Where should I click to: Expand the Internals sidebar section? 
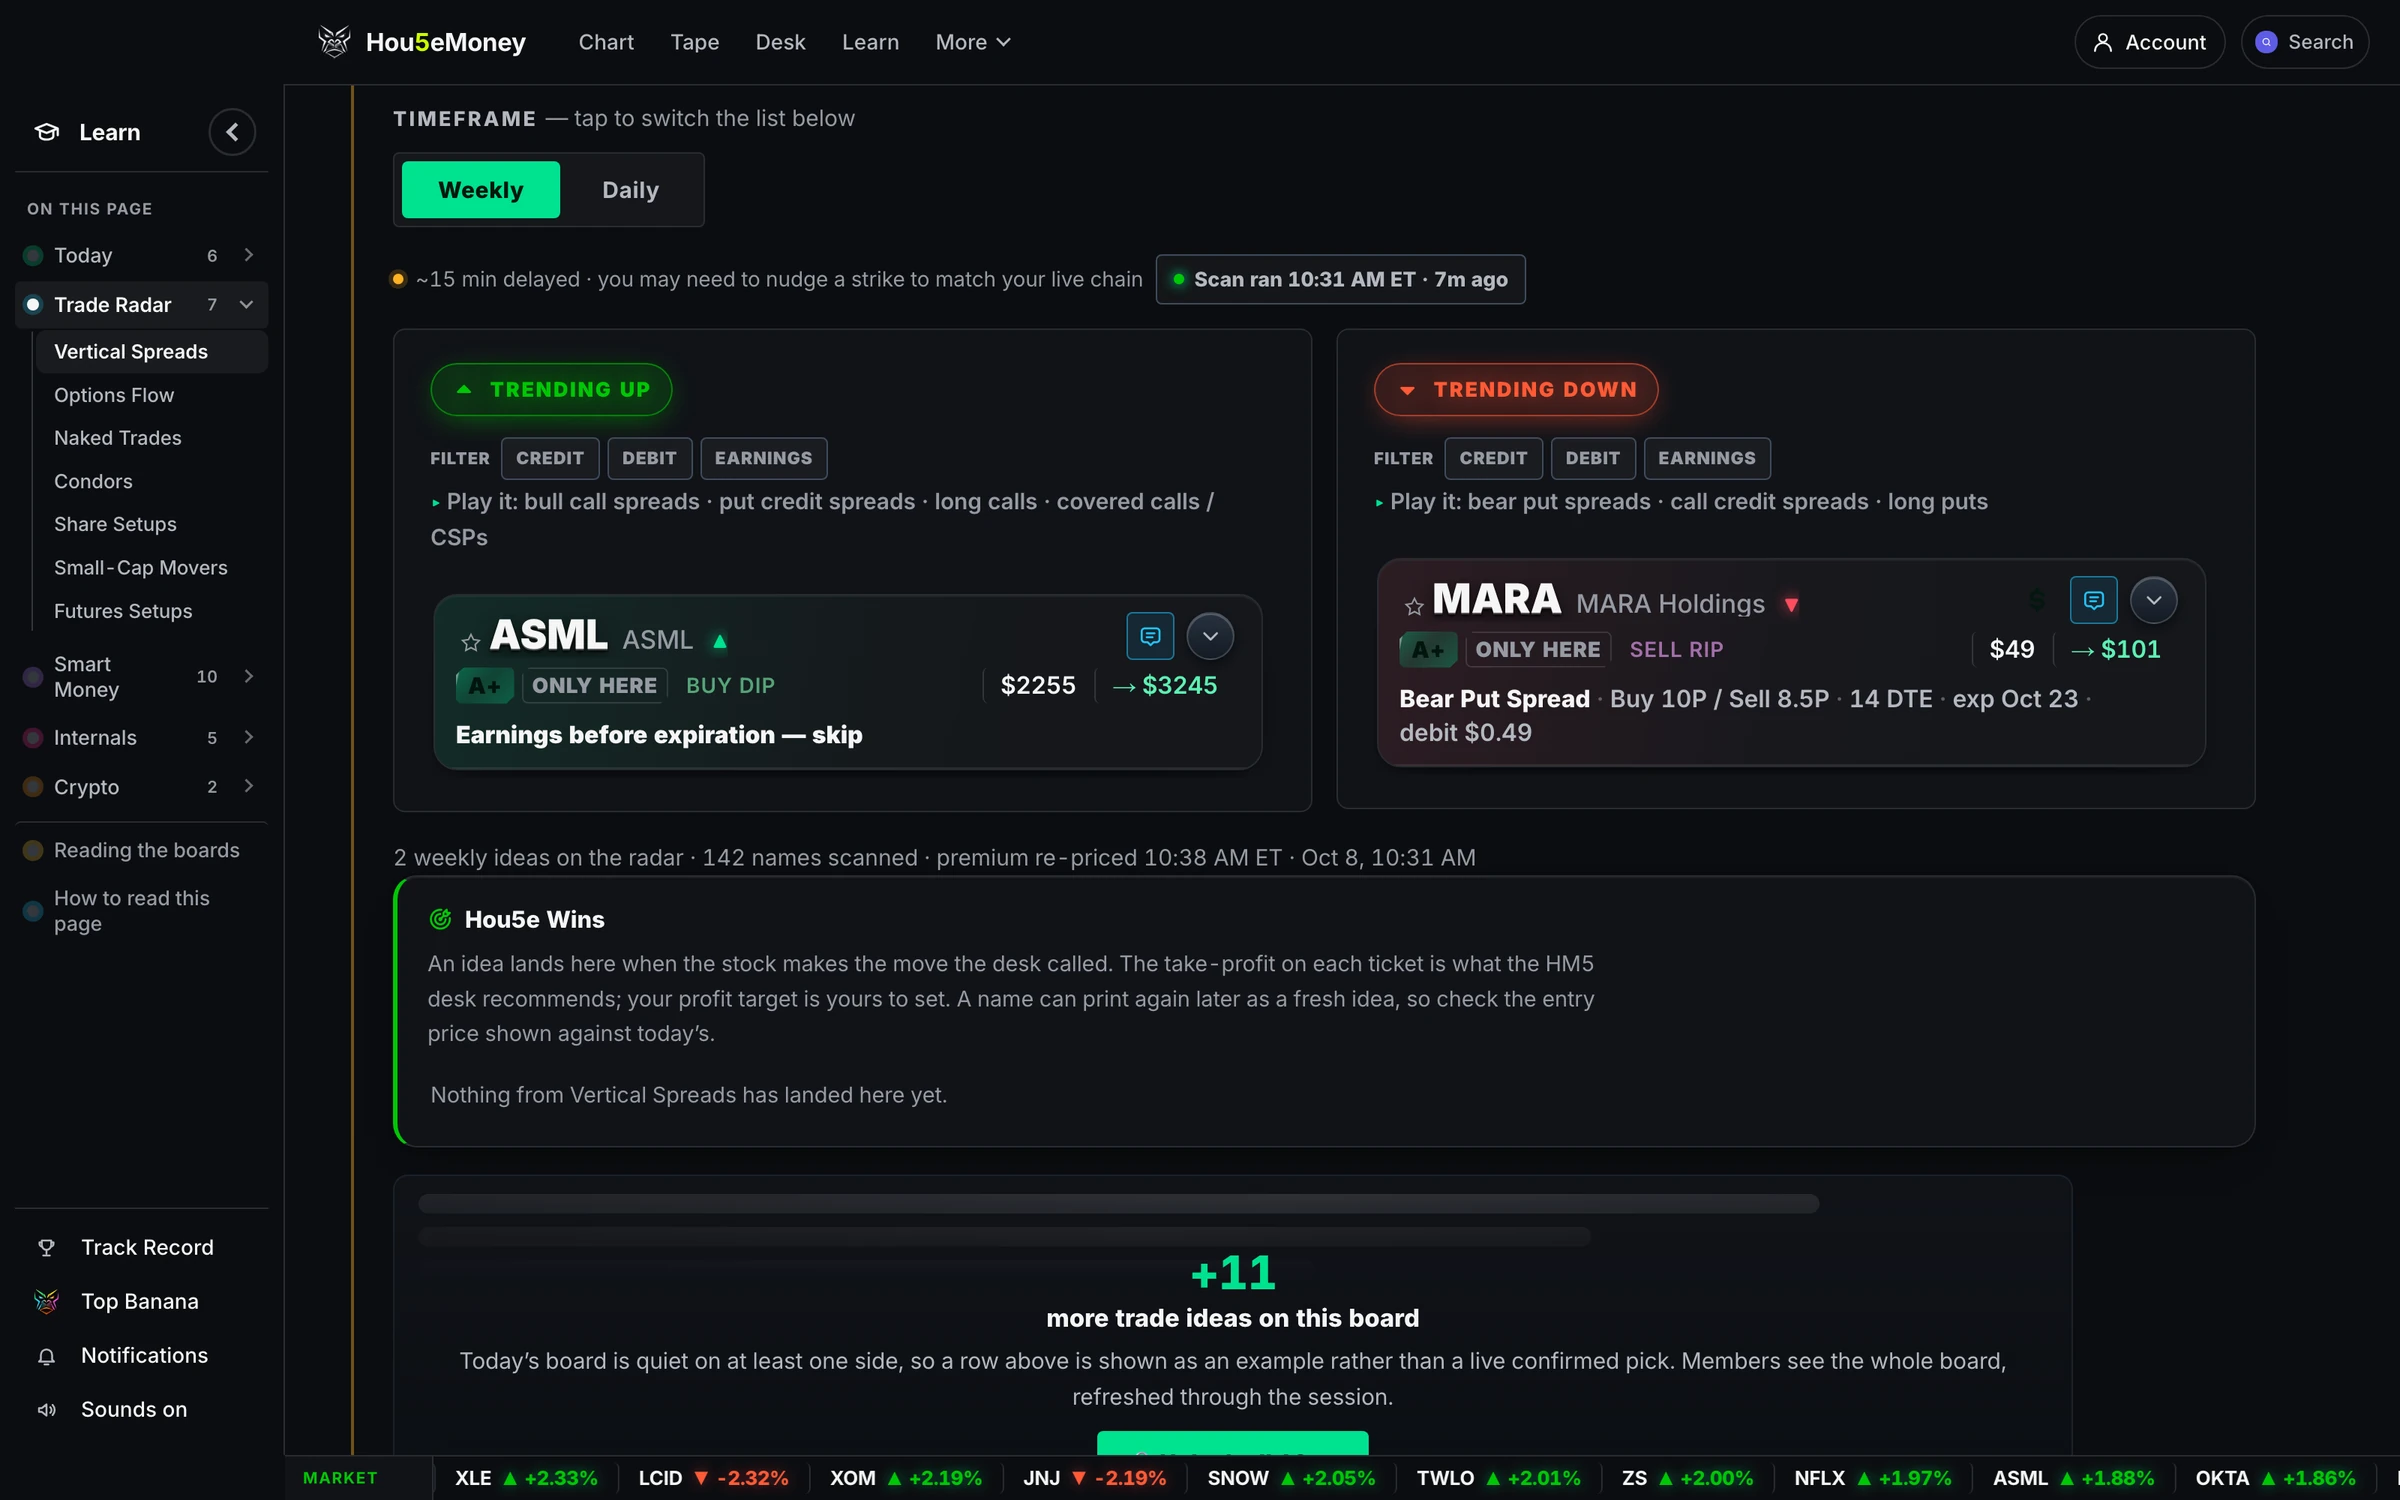[248, 737]
